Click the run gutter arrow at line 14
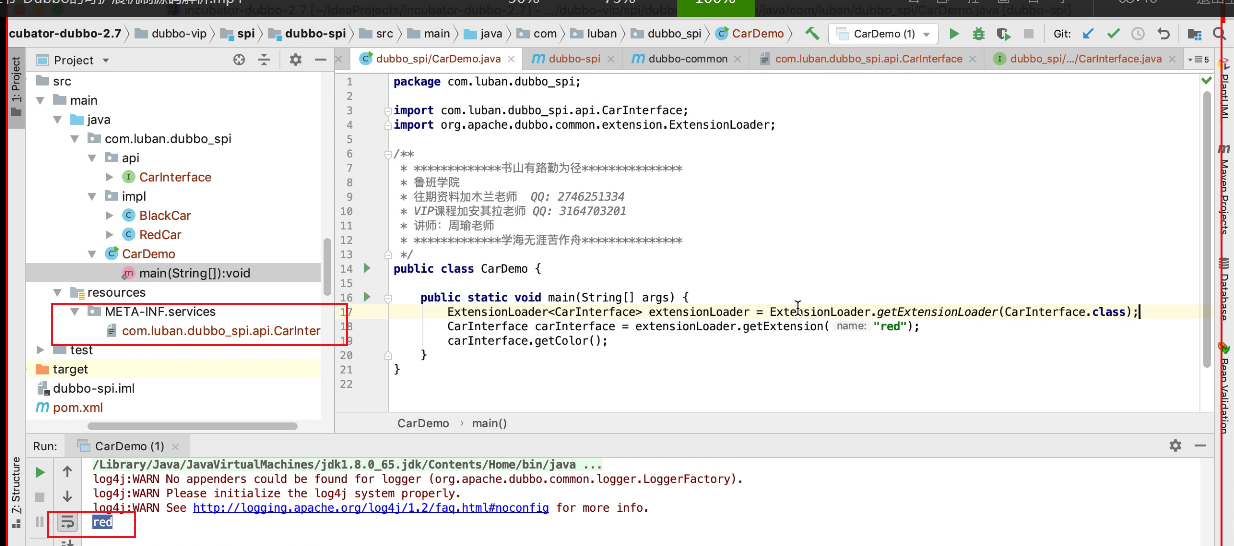This screenshot has width=1234, height=546. click(367, 269)
